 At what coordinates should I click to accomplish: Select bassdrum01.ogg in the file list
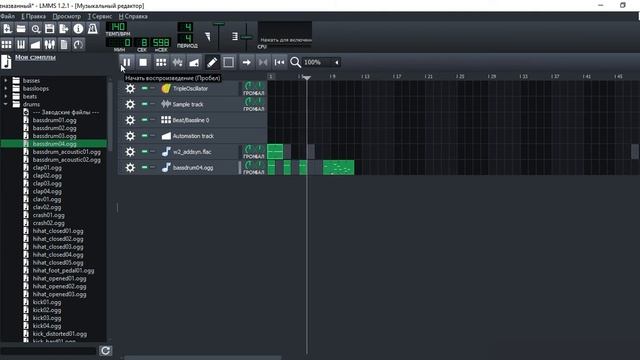[x=54, y=120]
